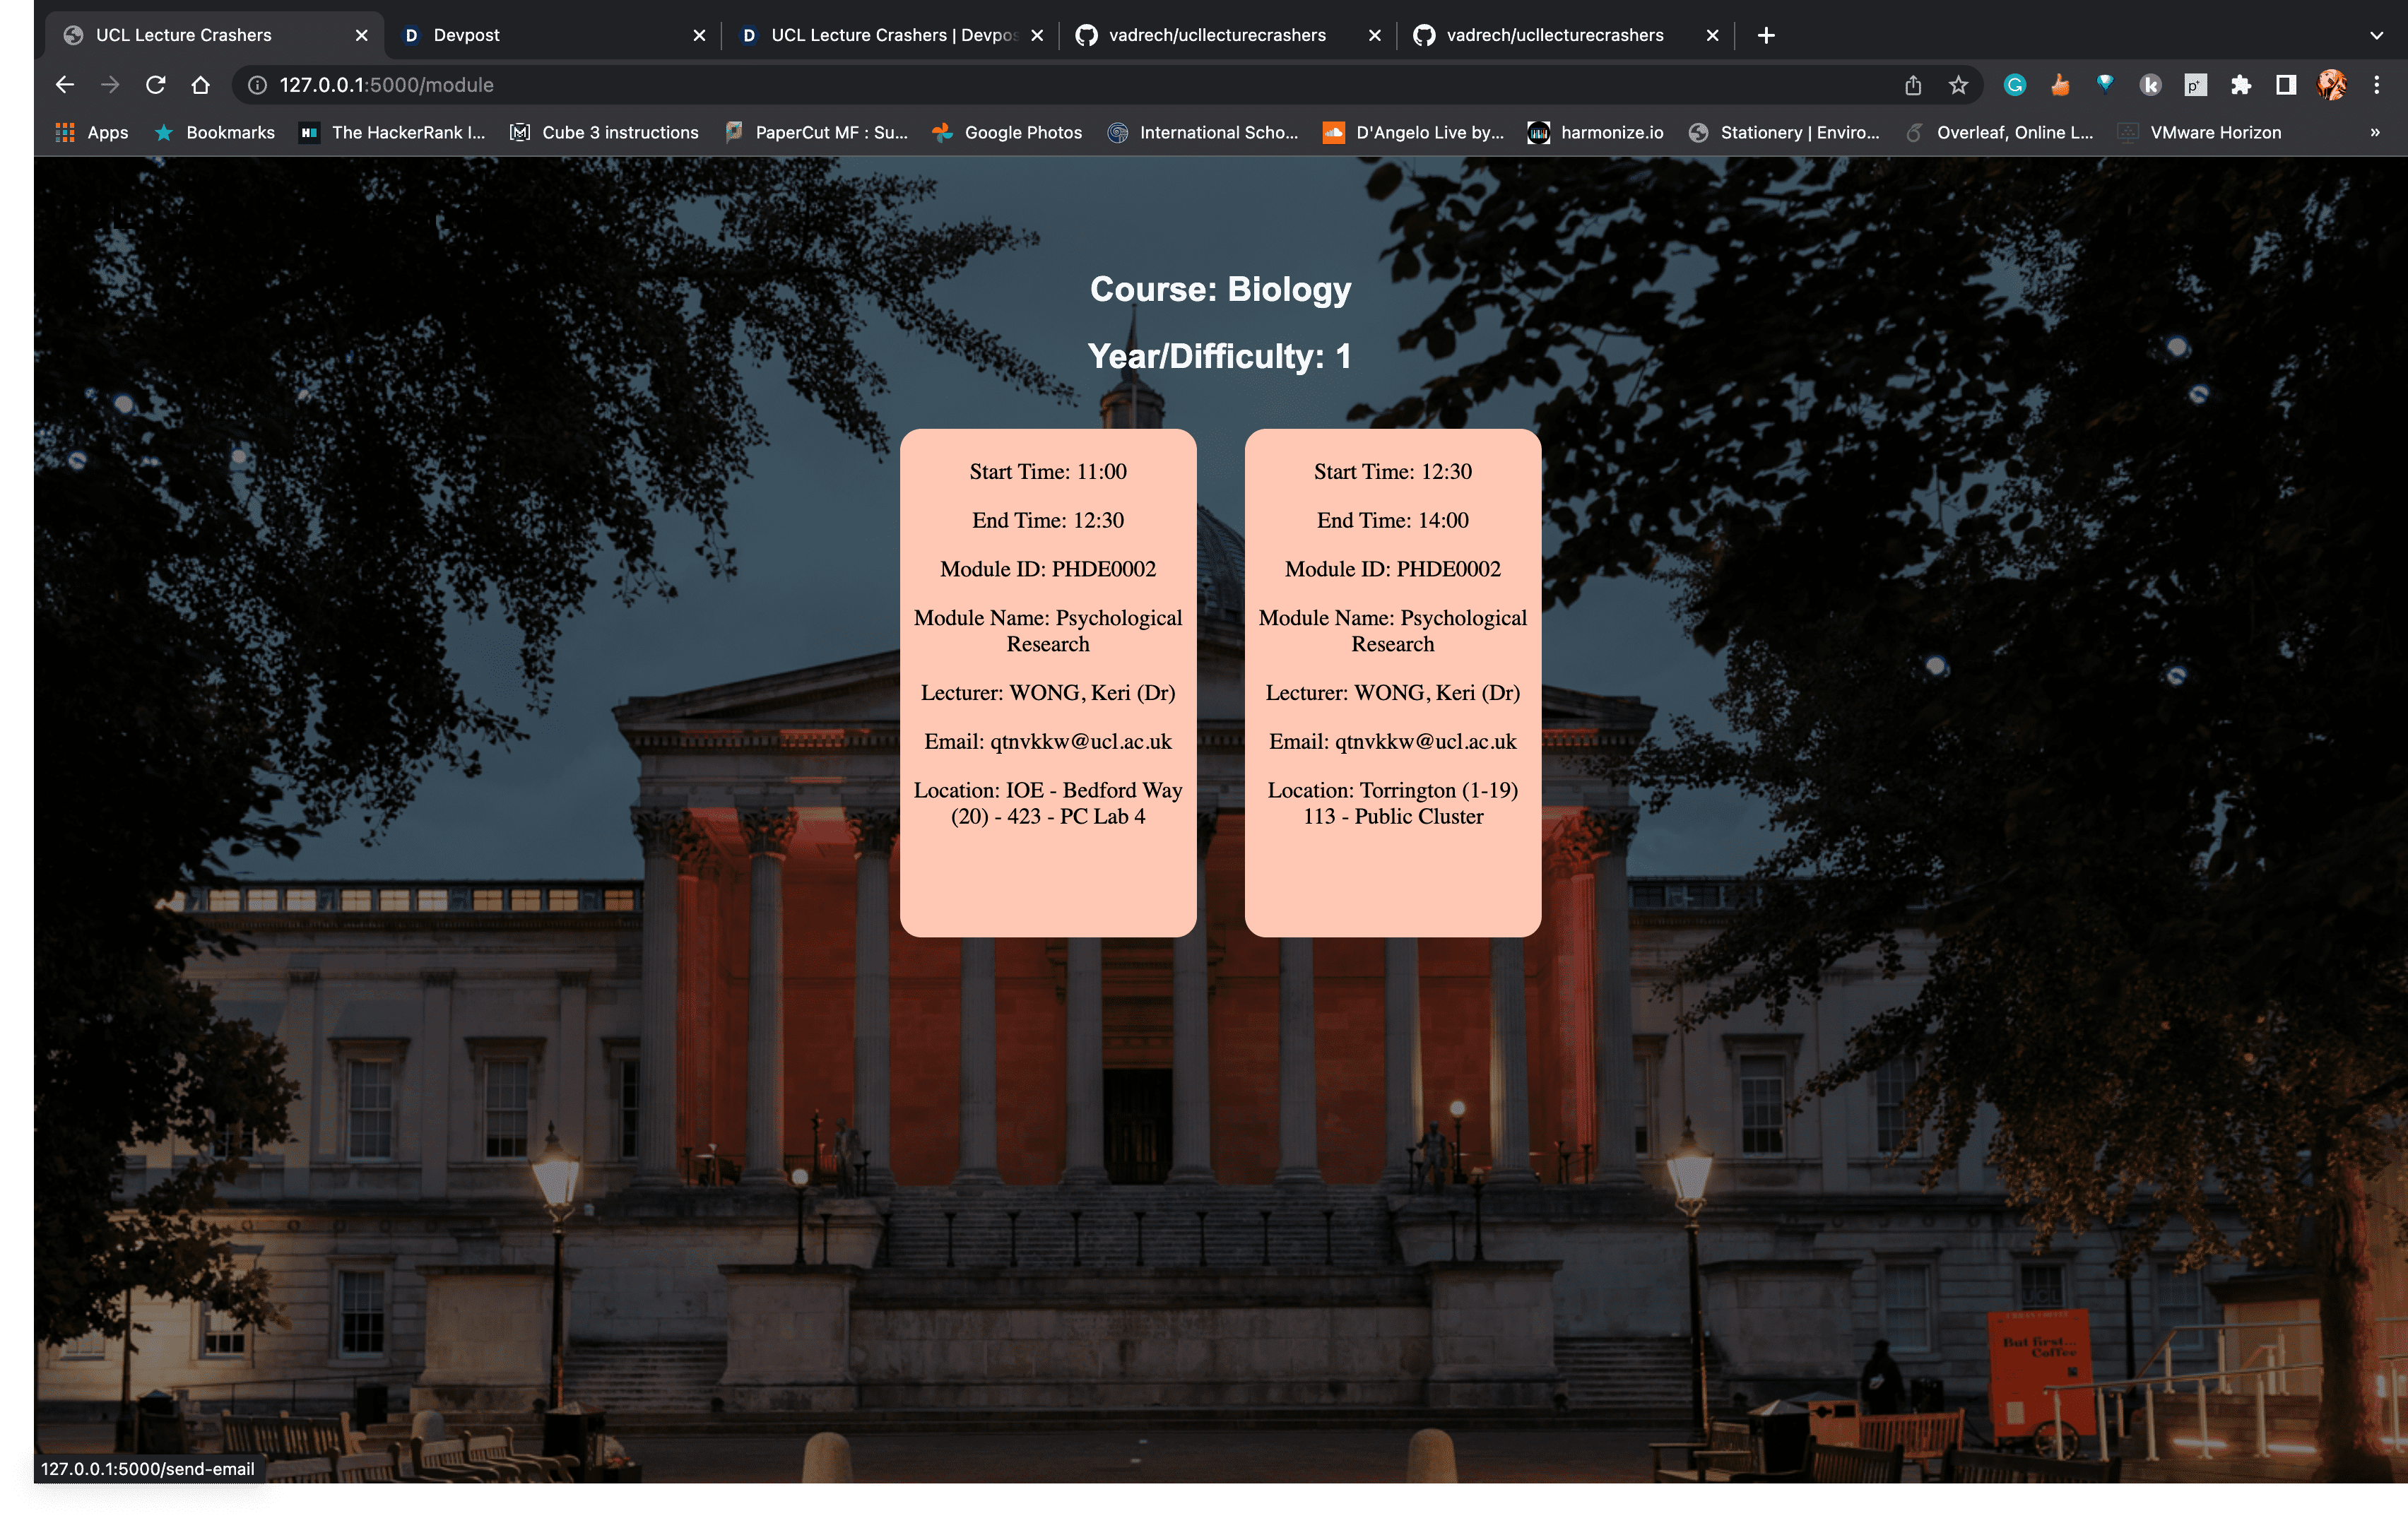The width and height of the screenshot is (2408, 1523).
Task: Go back to the previous page
Action: pyautogui.click(x=65, y=85)
